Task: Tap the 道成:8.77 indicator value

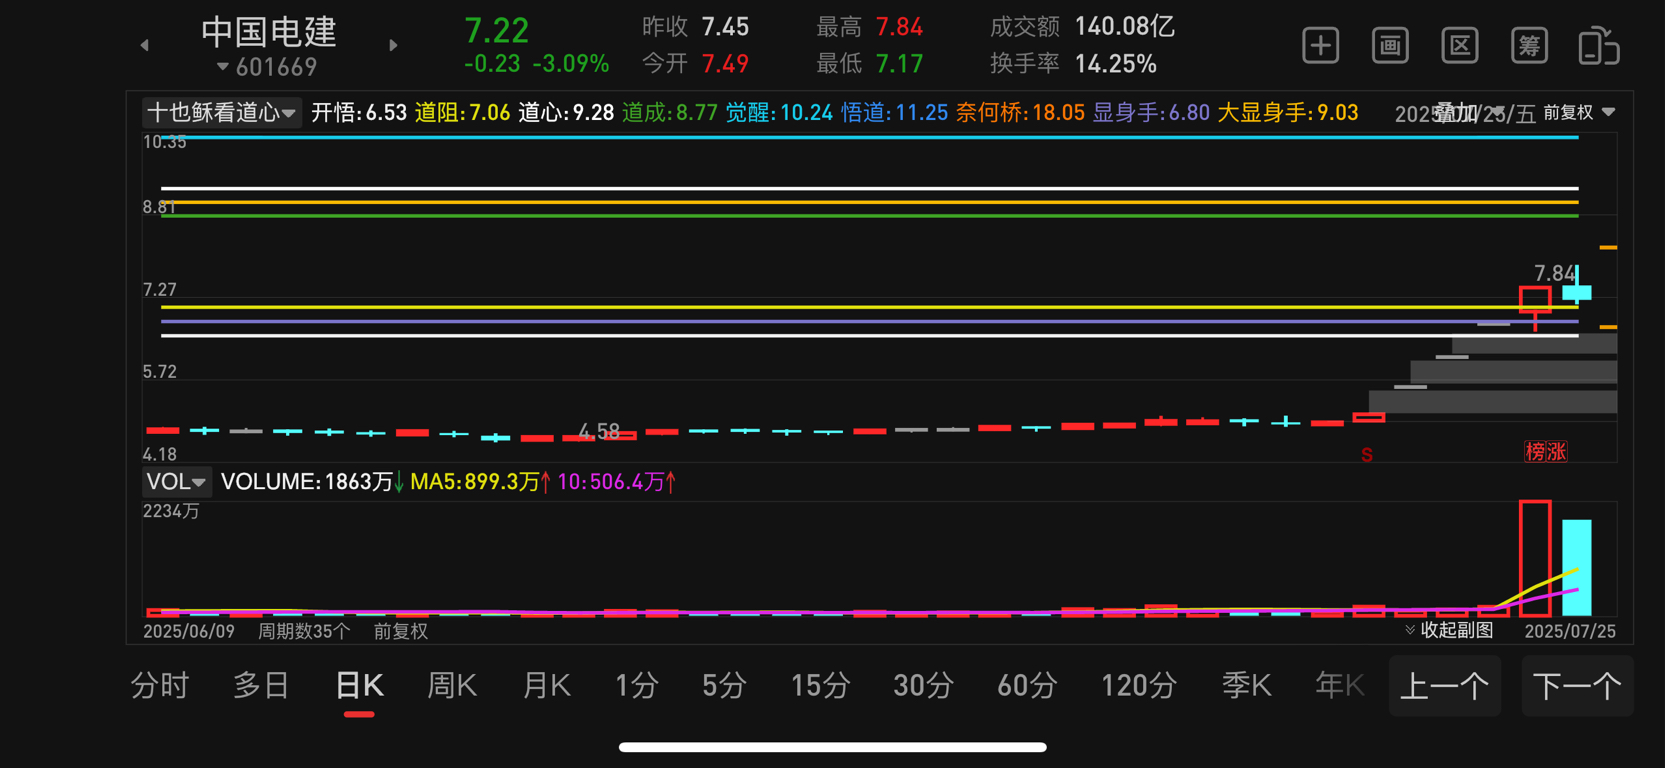Action: pos(669,112)
